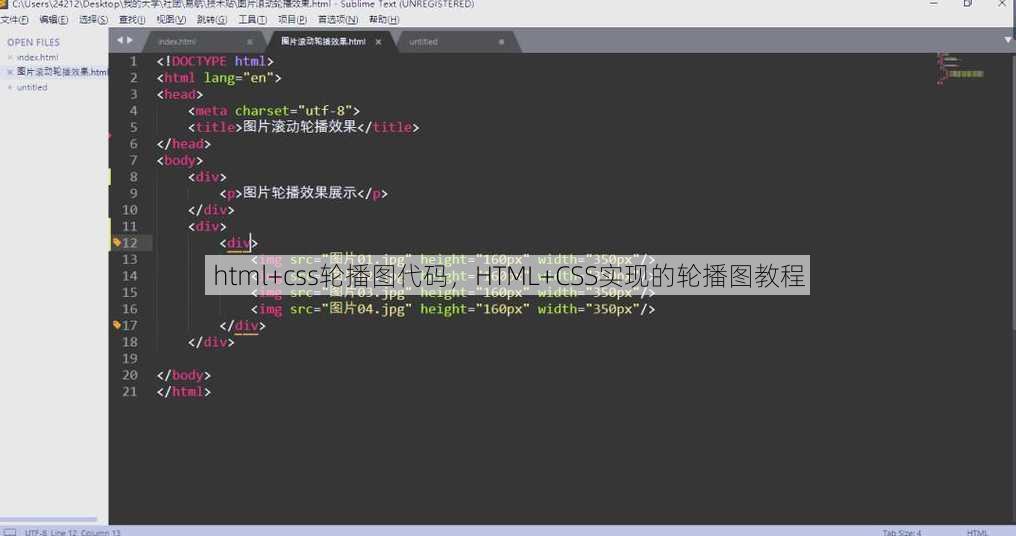Viewport: 1016px width, 536px height.
Task: Click the <meta charset="utf-8"> line
Action: coord(273,111)
